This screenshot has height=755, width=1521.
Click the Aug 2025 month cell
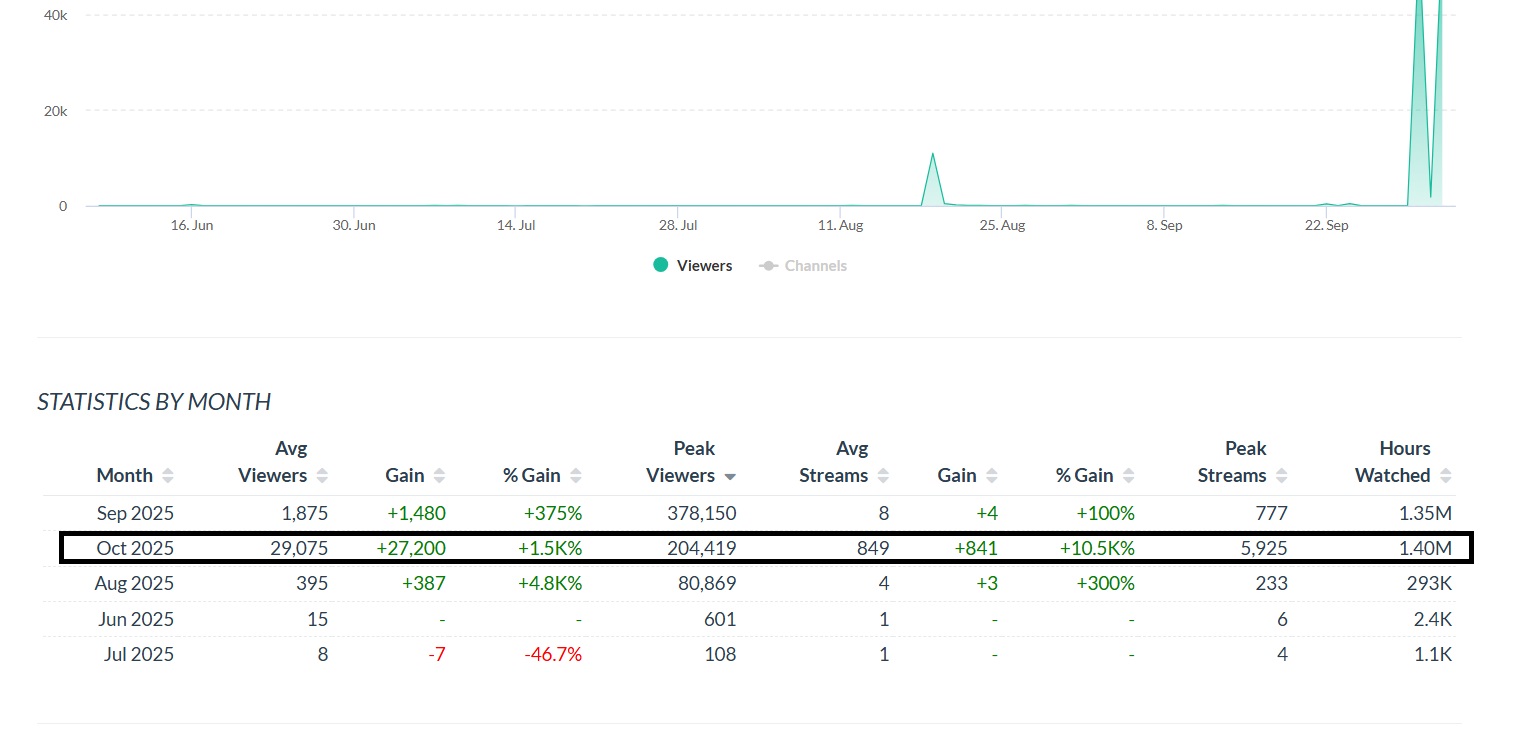[135, 584]
